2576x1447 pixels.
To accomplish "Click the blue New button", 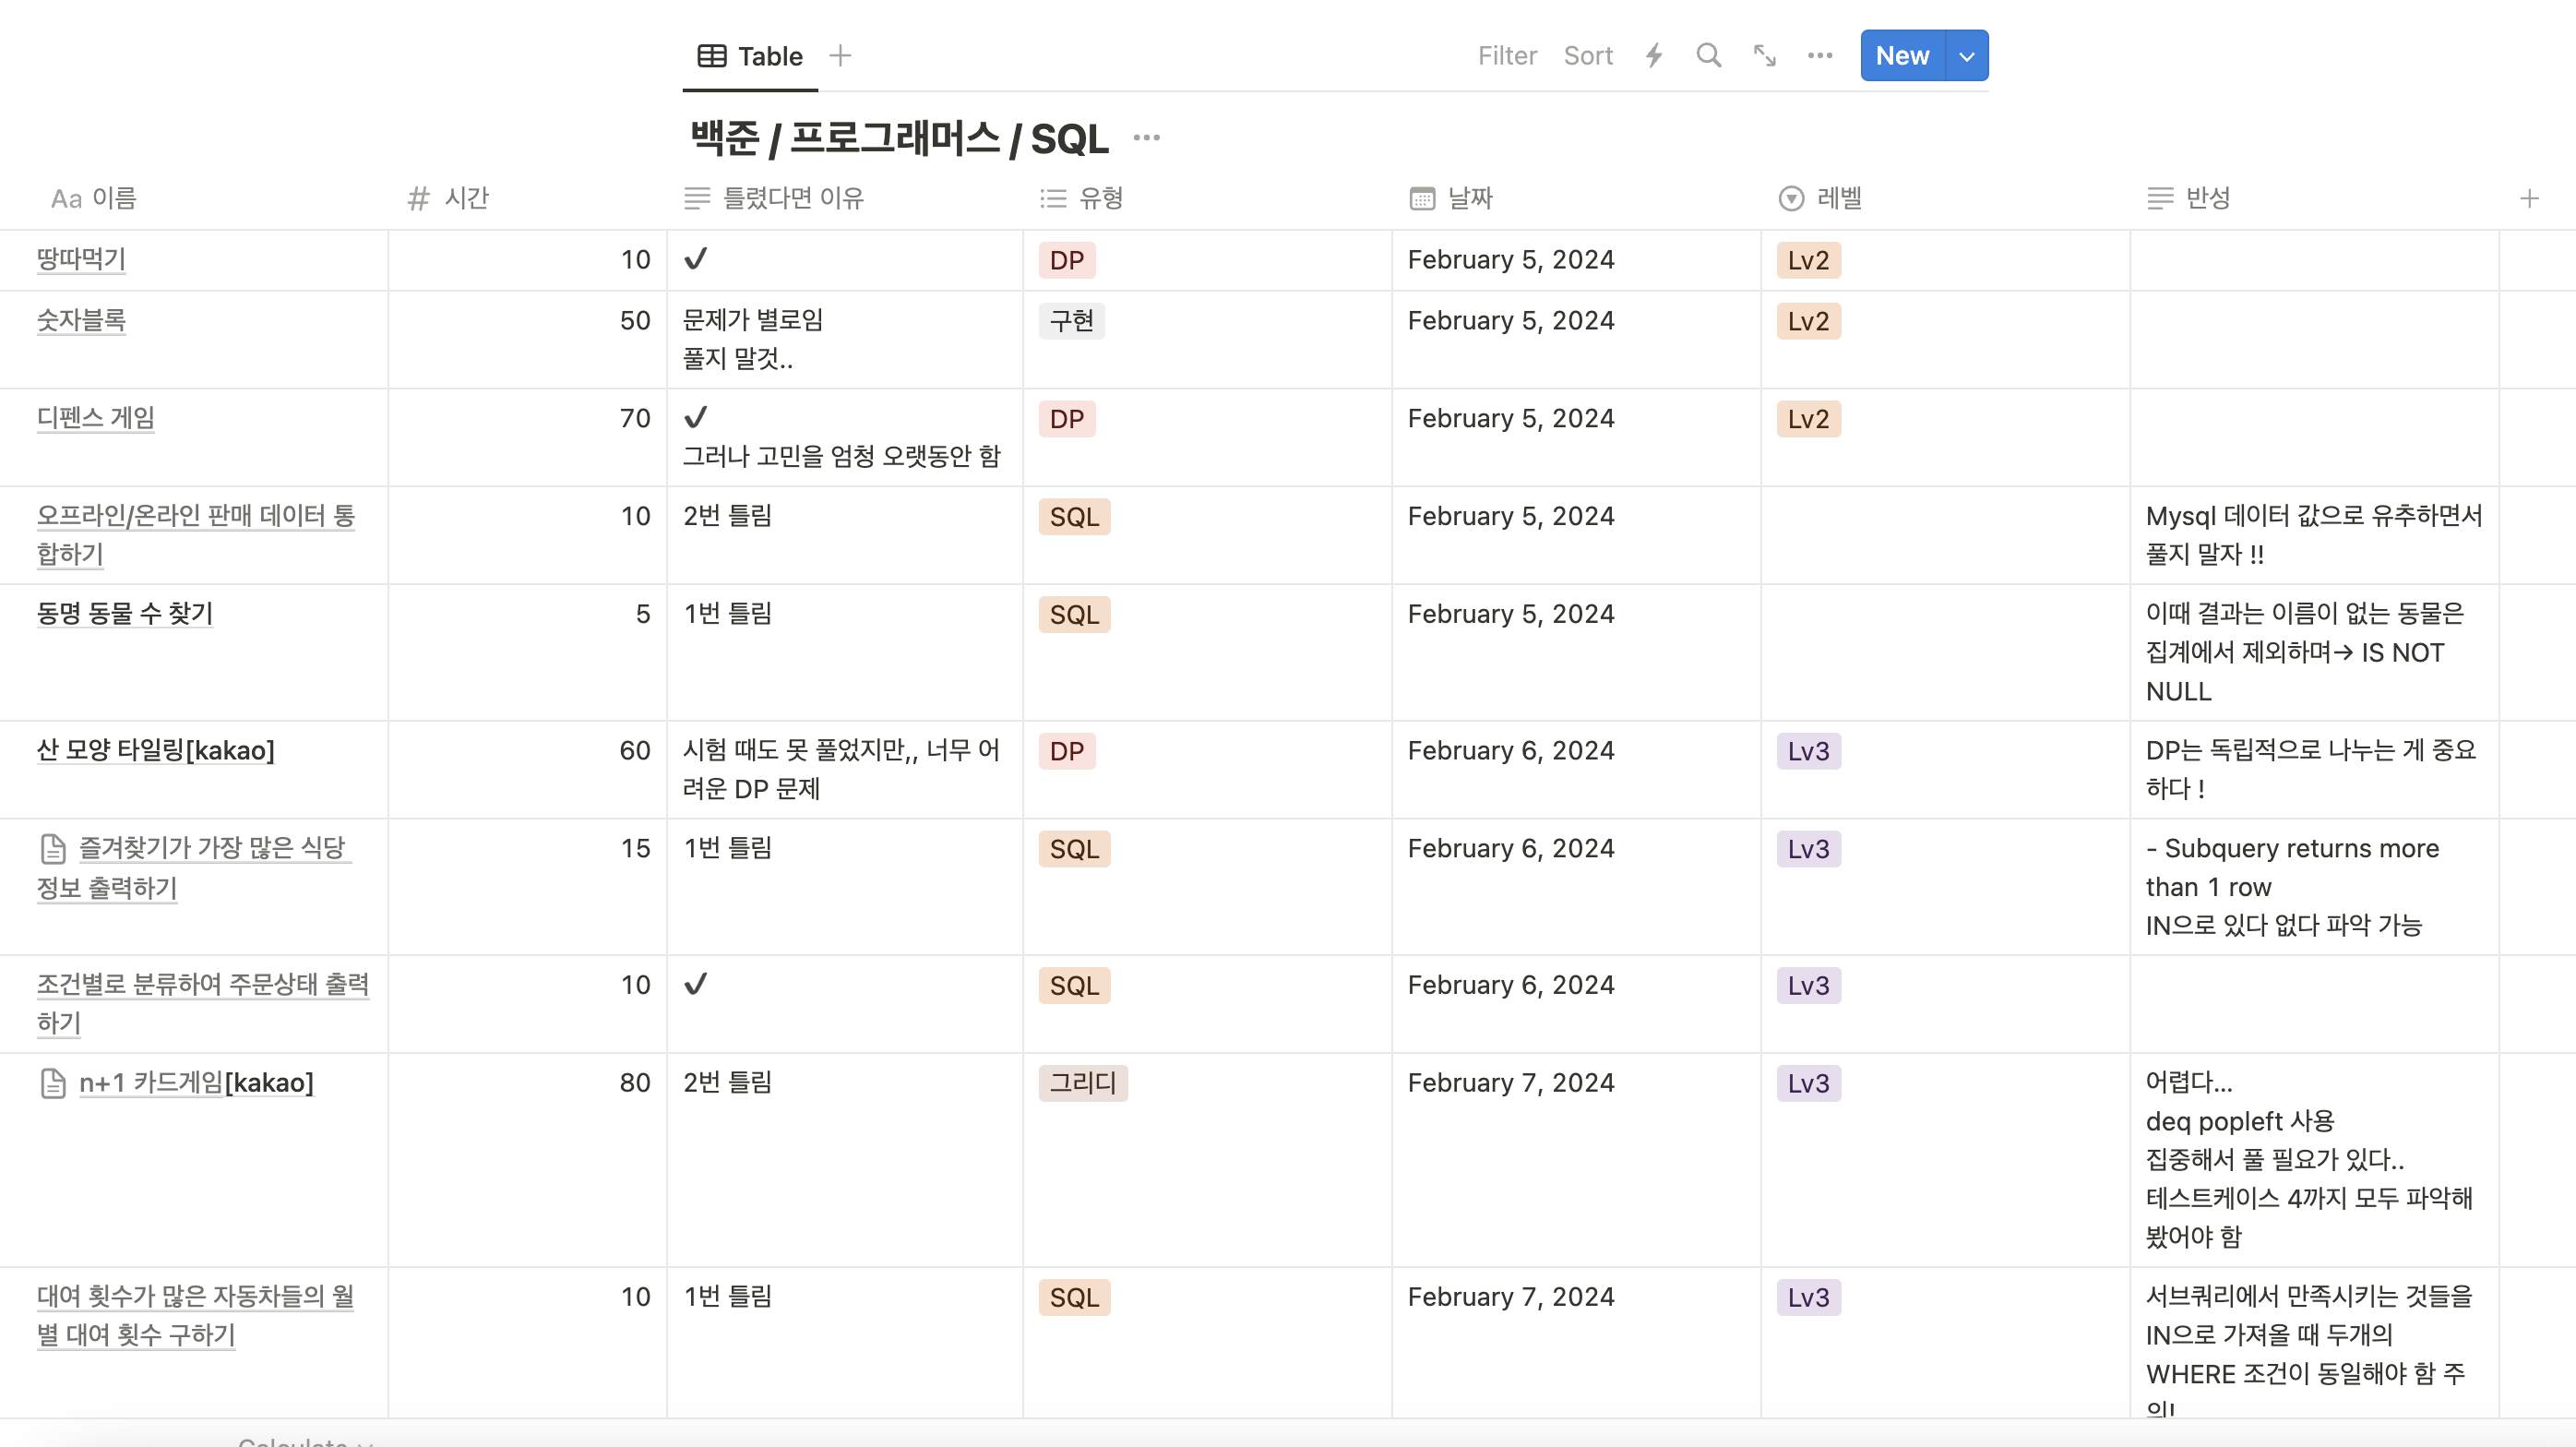I will 1901,56.
